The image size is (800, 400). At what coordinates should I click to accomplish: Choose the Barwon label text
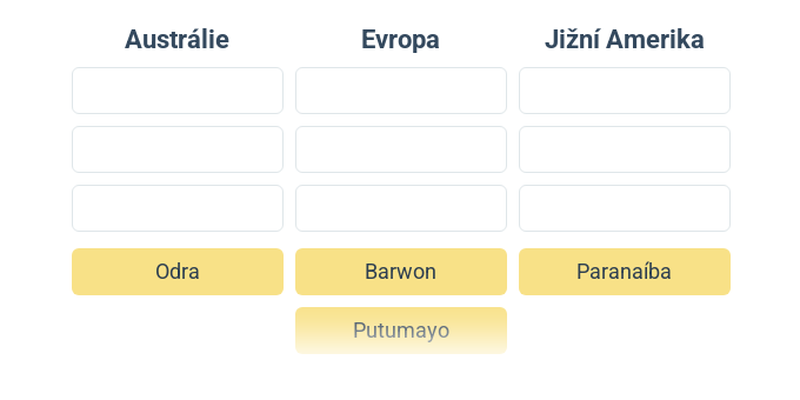pos(401,271)
